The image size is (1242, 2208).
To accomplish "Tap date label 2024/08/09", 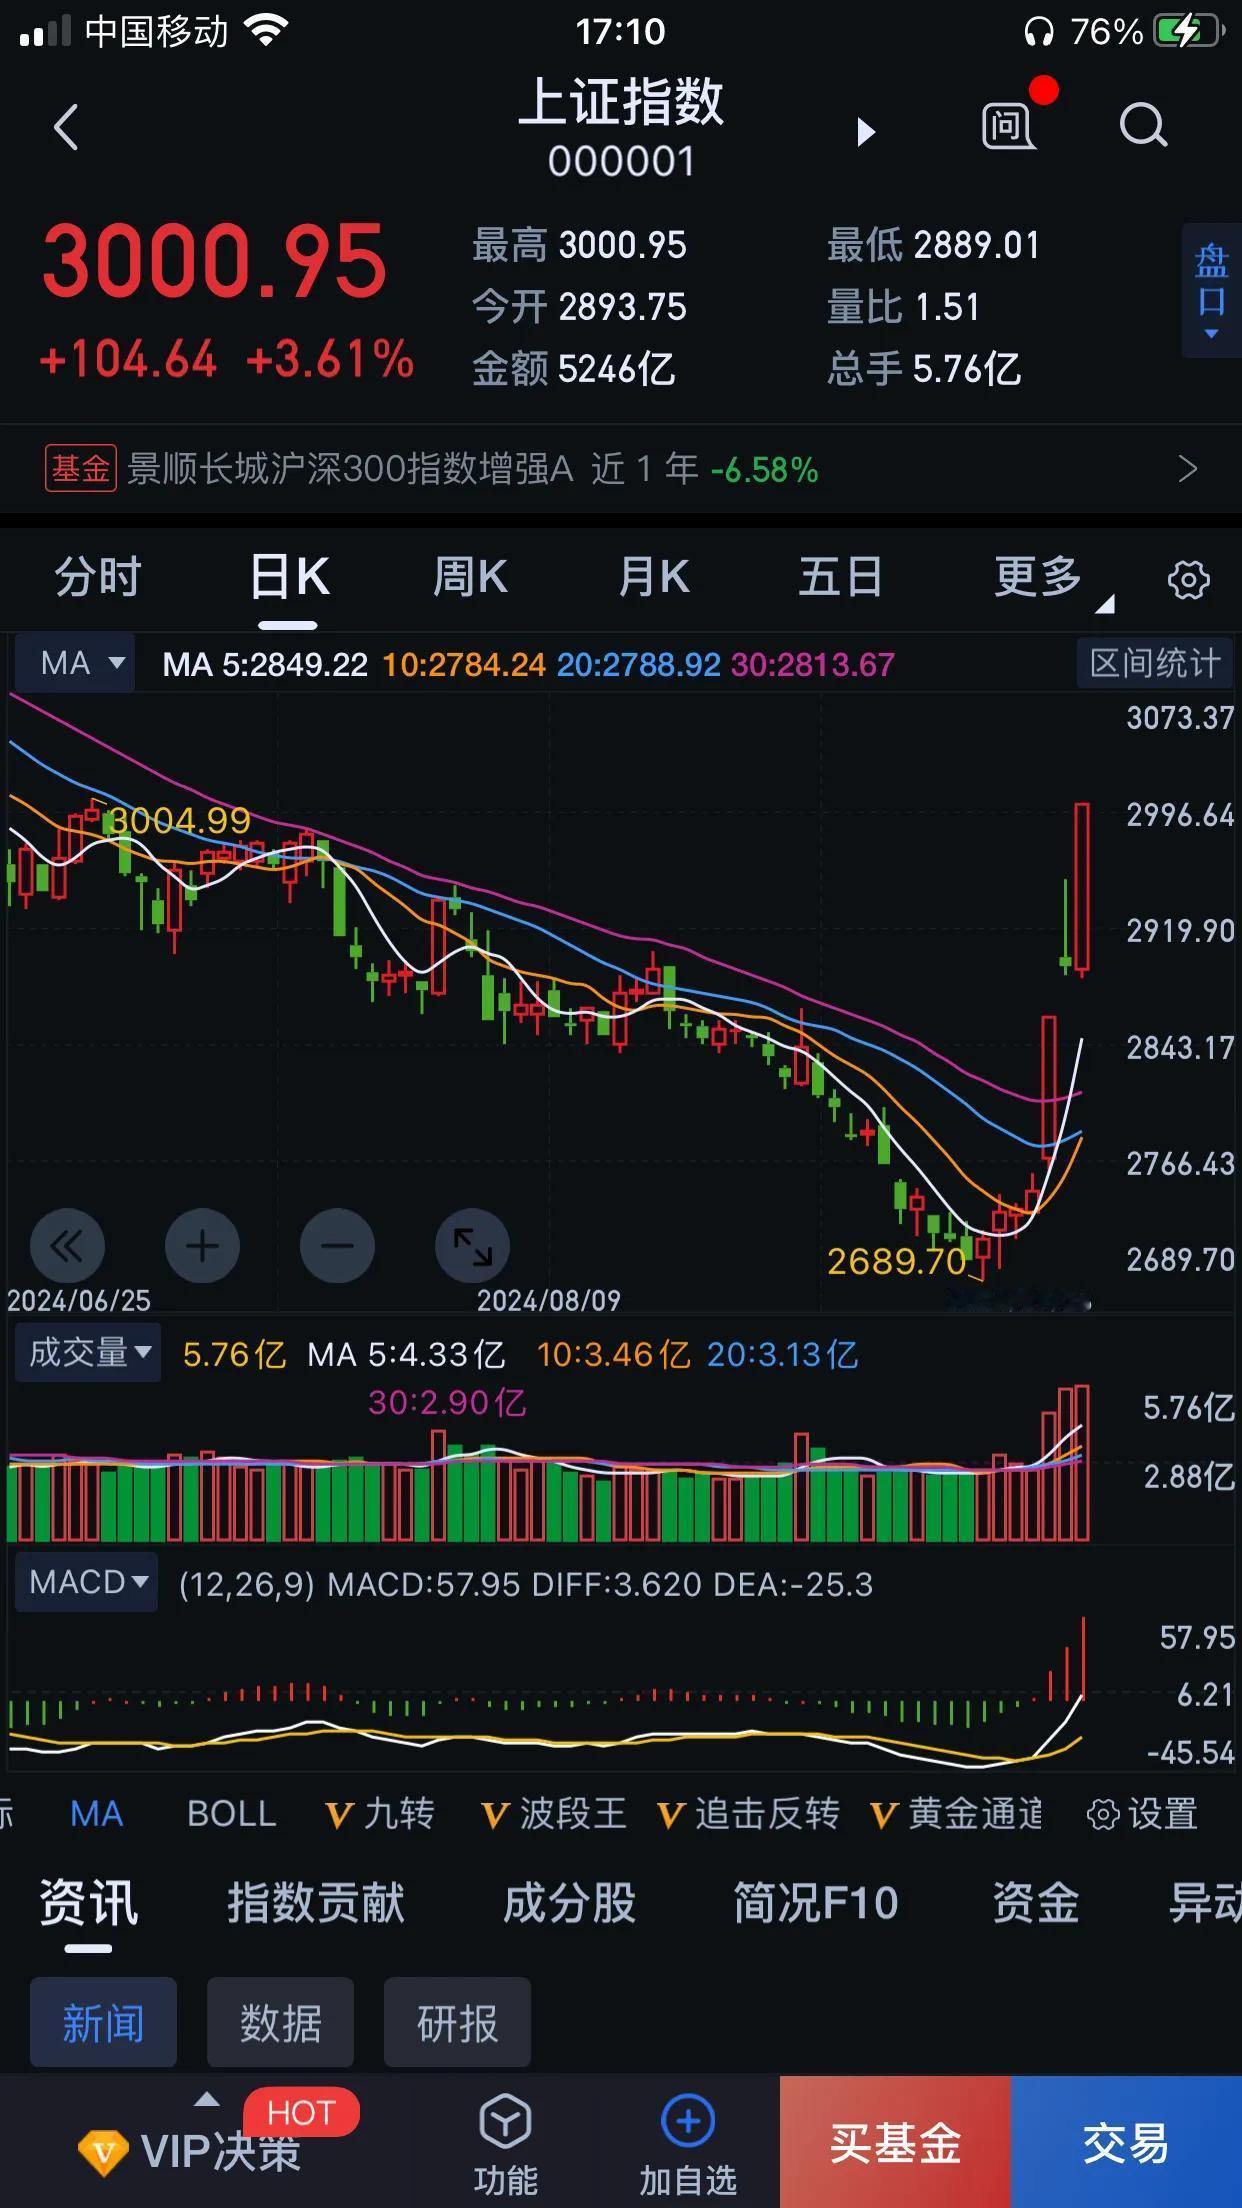I will coord(548,1300).
